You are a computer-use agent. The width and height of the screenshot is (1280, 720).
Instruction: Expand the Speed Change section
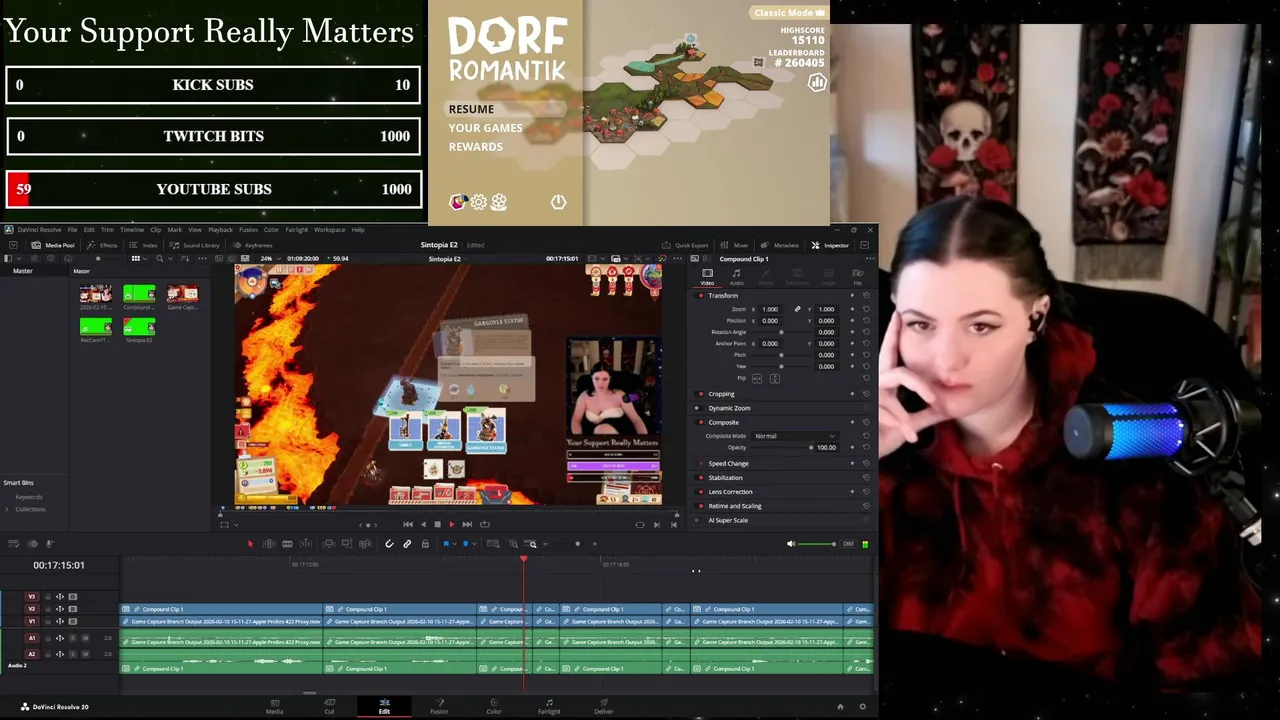[728, 463]
